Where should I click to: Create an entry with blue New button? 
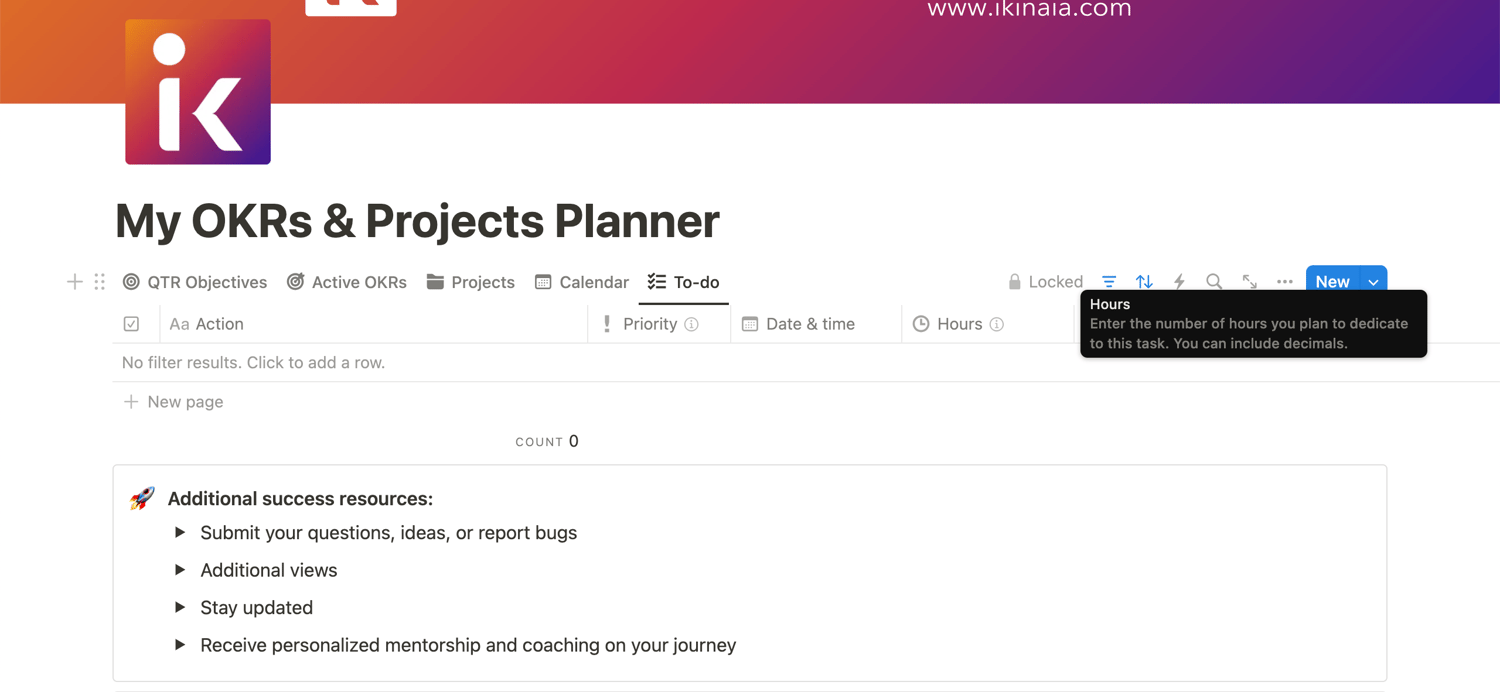(1333, 282)
